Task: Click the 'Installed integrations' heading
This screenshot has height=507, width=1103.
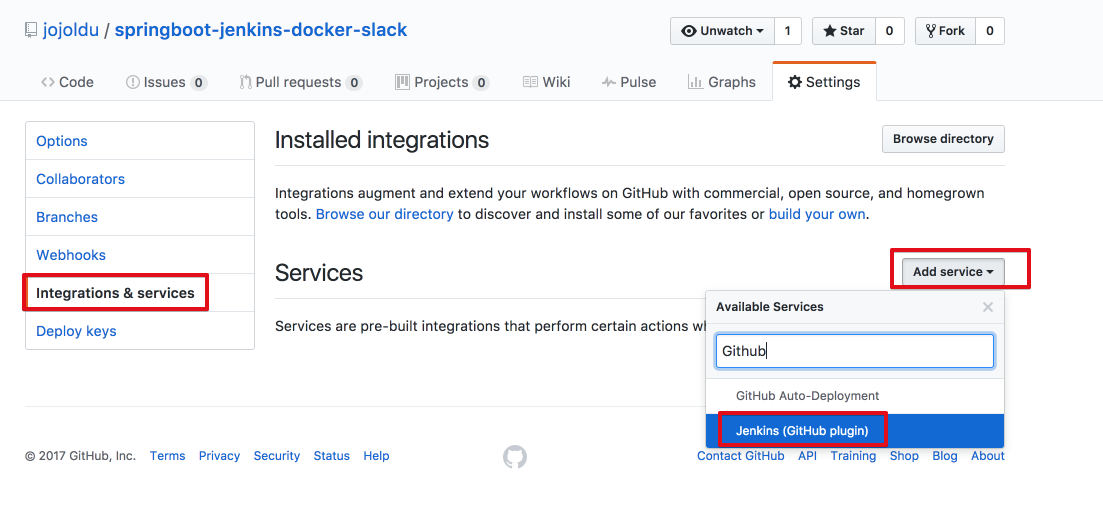Action: point(382,139)
